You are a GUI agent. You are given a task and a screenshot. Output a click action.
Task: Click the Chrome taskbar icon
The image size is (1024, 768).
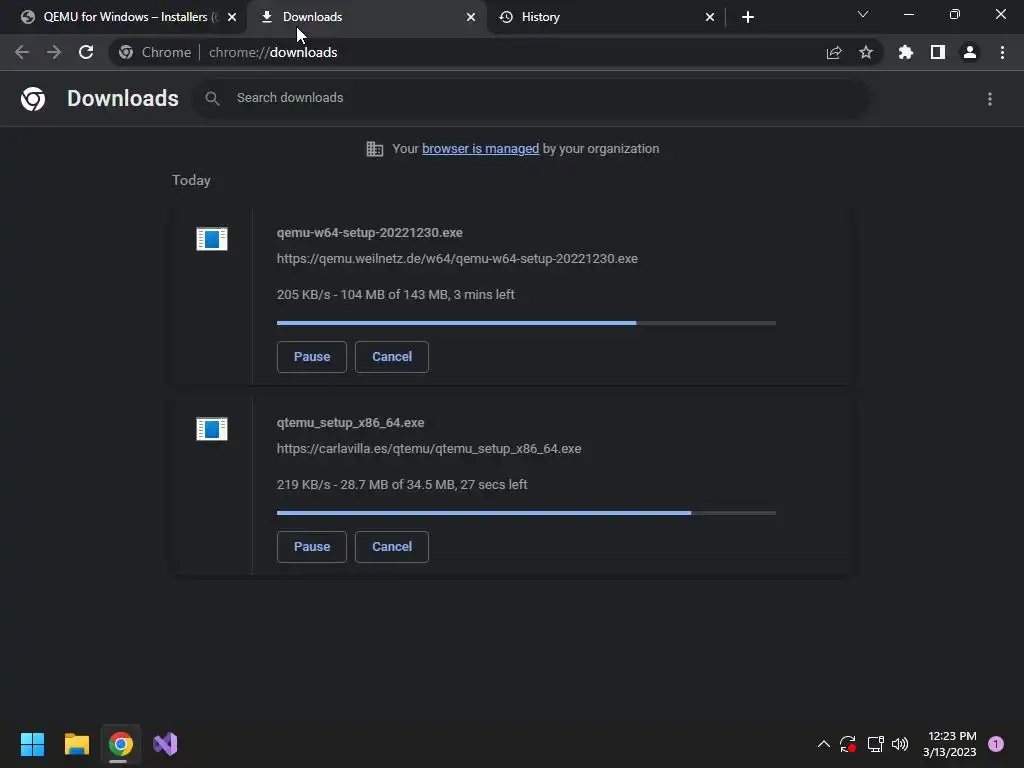point(121,744)
